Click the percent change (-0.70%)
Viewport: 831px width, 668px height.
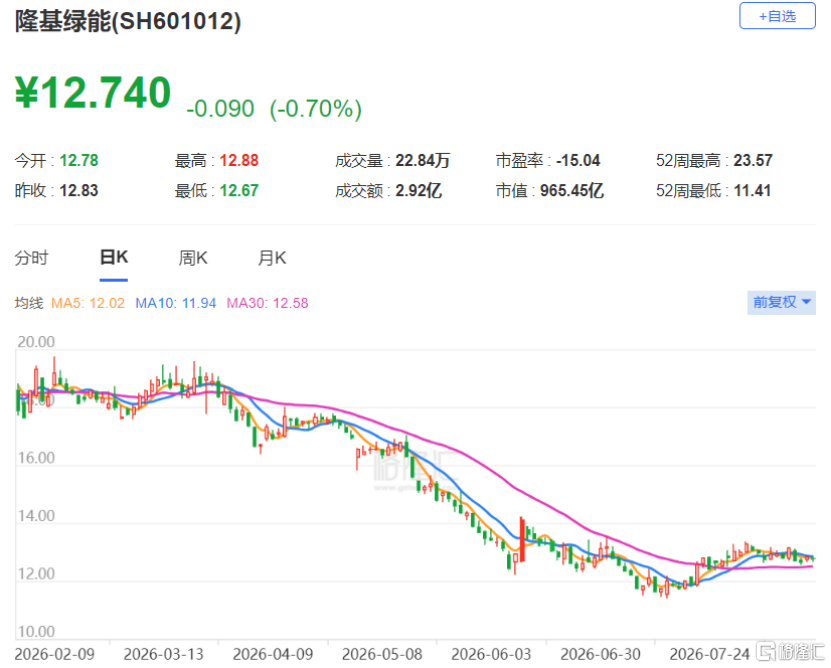coord(316,109)
